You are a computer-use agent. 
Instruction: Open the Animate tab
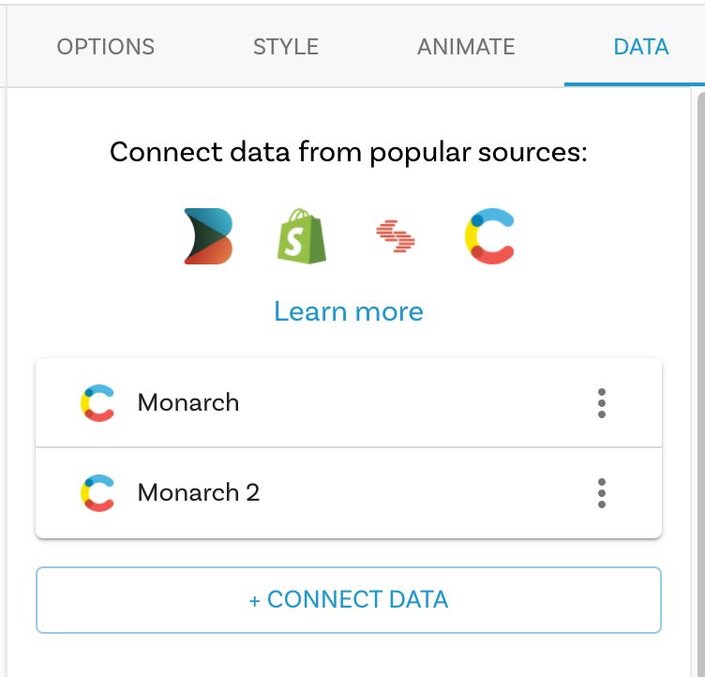tap(466, 47)
